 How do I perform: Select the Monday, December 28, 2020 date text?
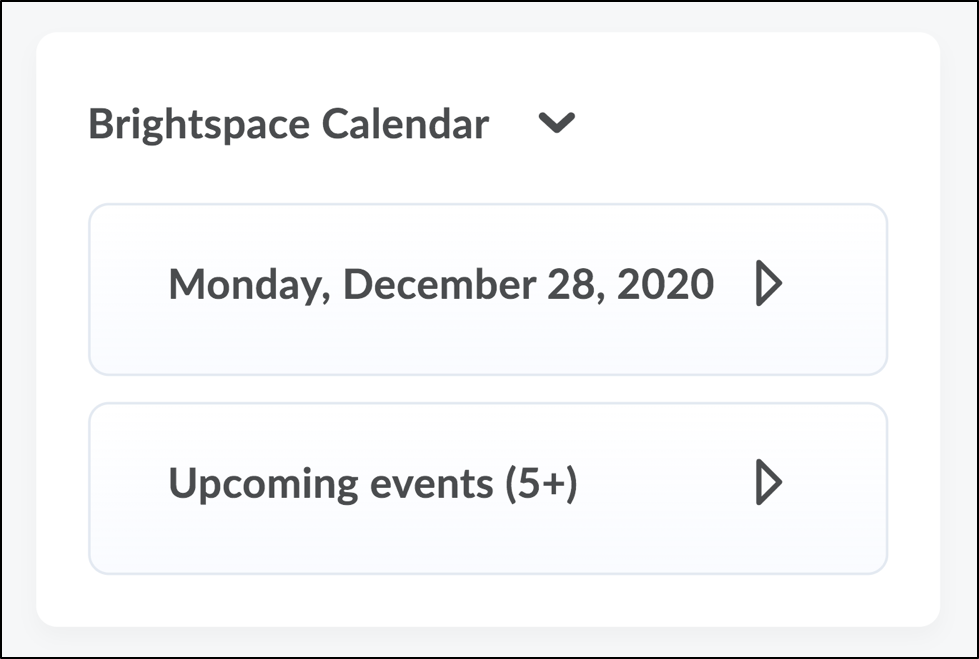point(440,285)
